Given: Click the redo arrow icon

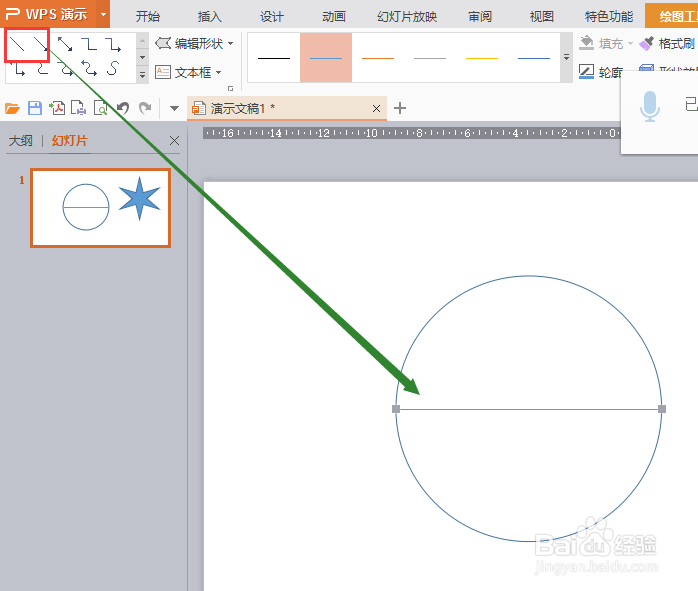Looking at the screenshot, I should [145, 108].
